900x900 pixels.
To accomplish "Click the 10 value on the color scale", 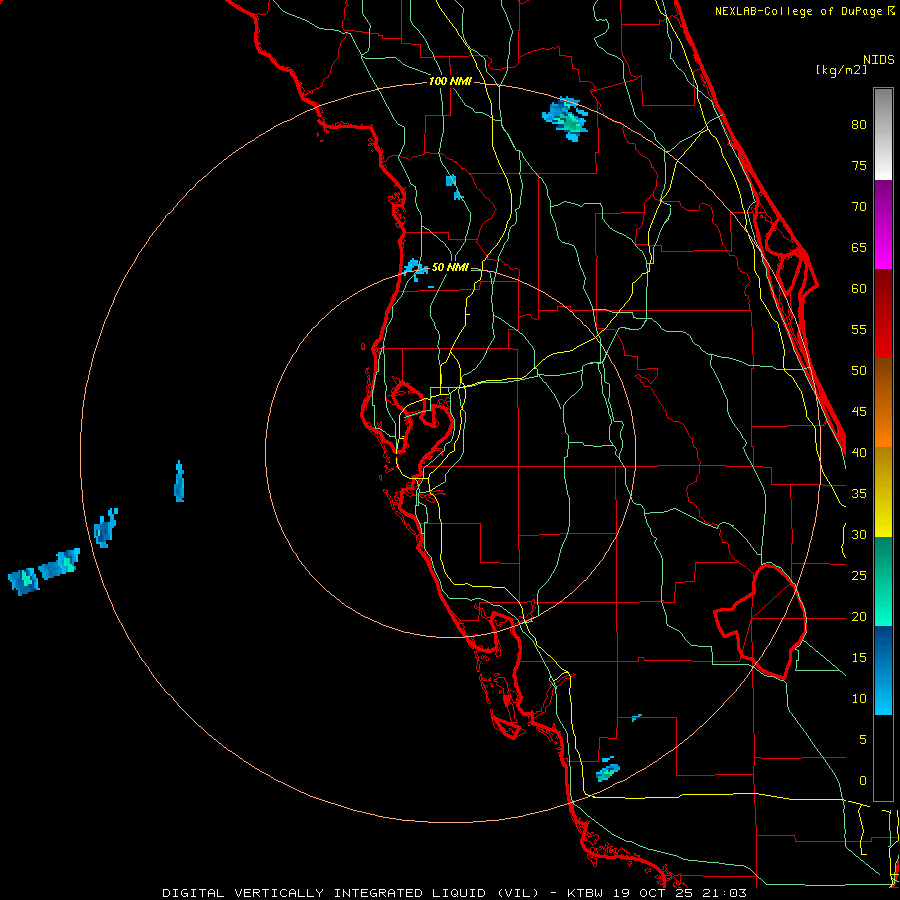I will pyautogui.click(x=859, y=699).
